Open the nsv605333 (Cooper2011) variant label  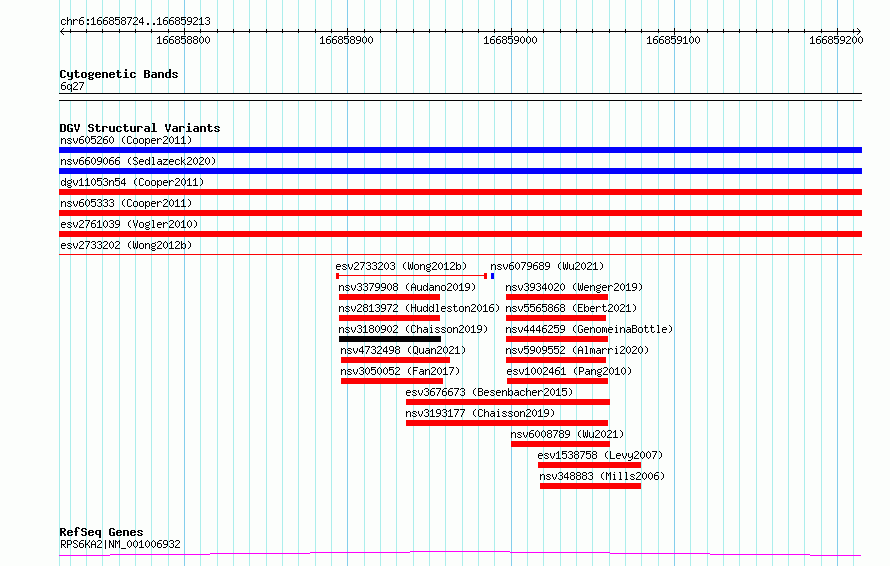(126, 203)
